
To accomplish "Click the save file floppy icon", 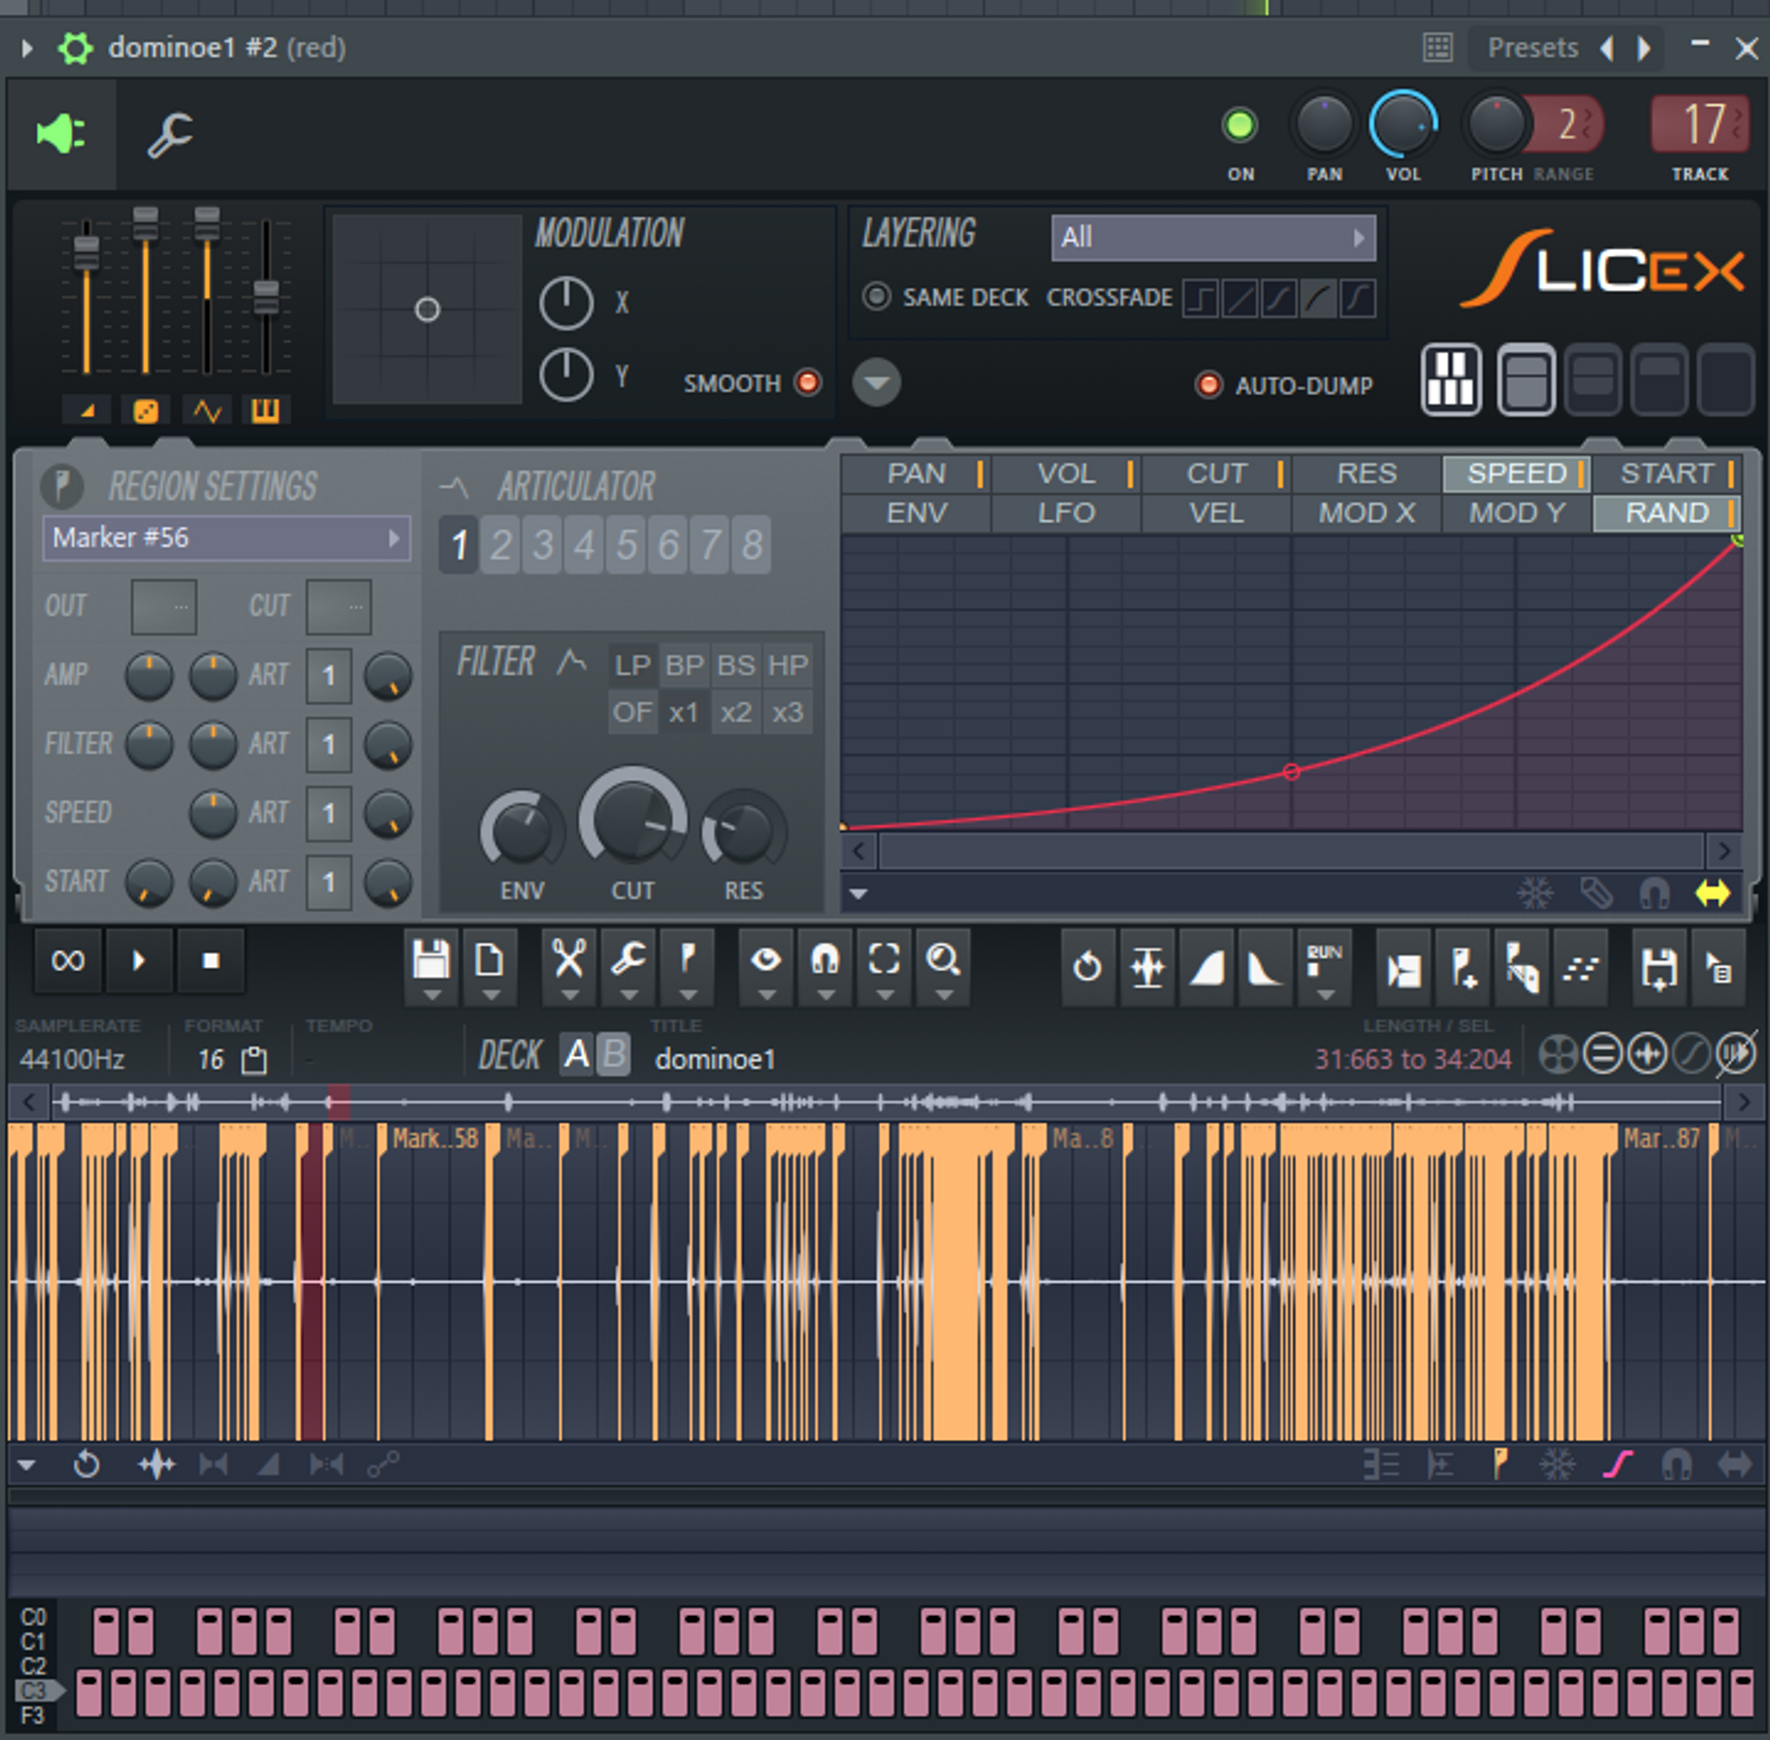I will 431,959.
